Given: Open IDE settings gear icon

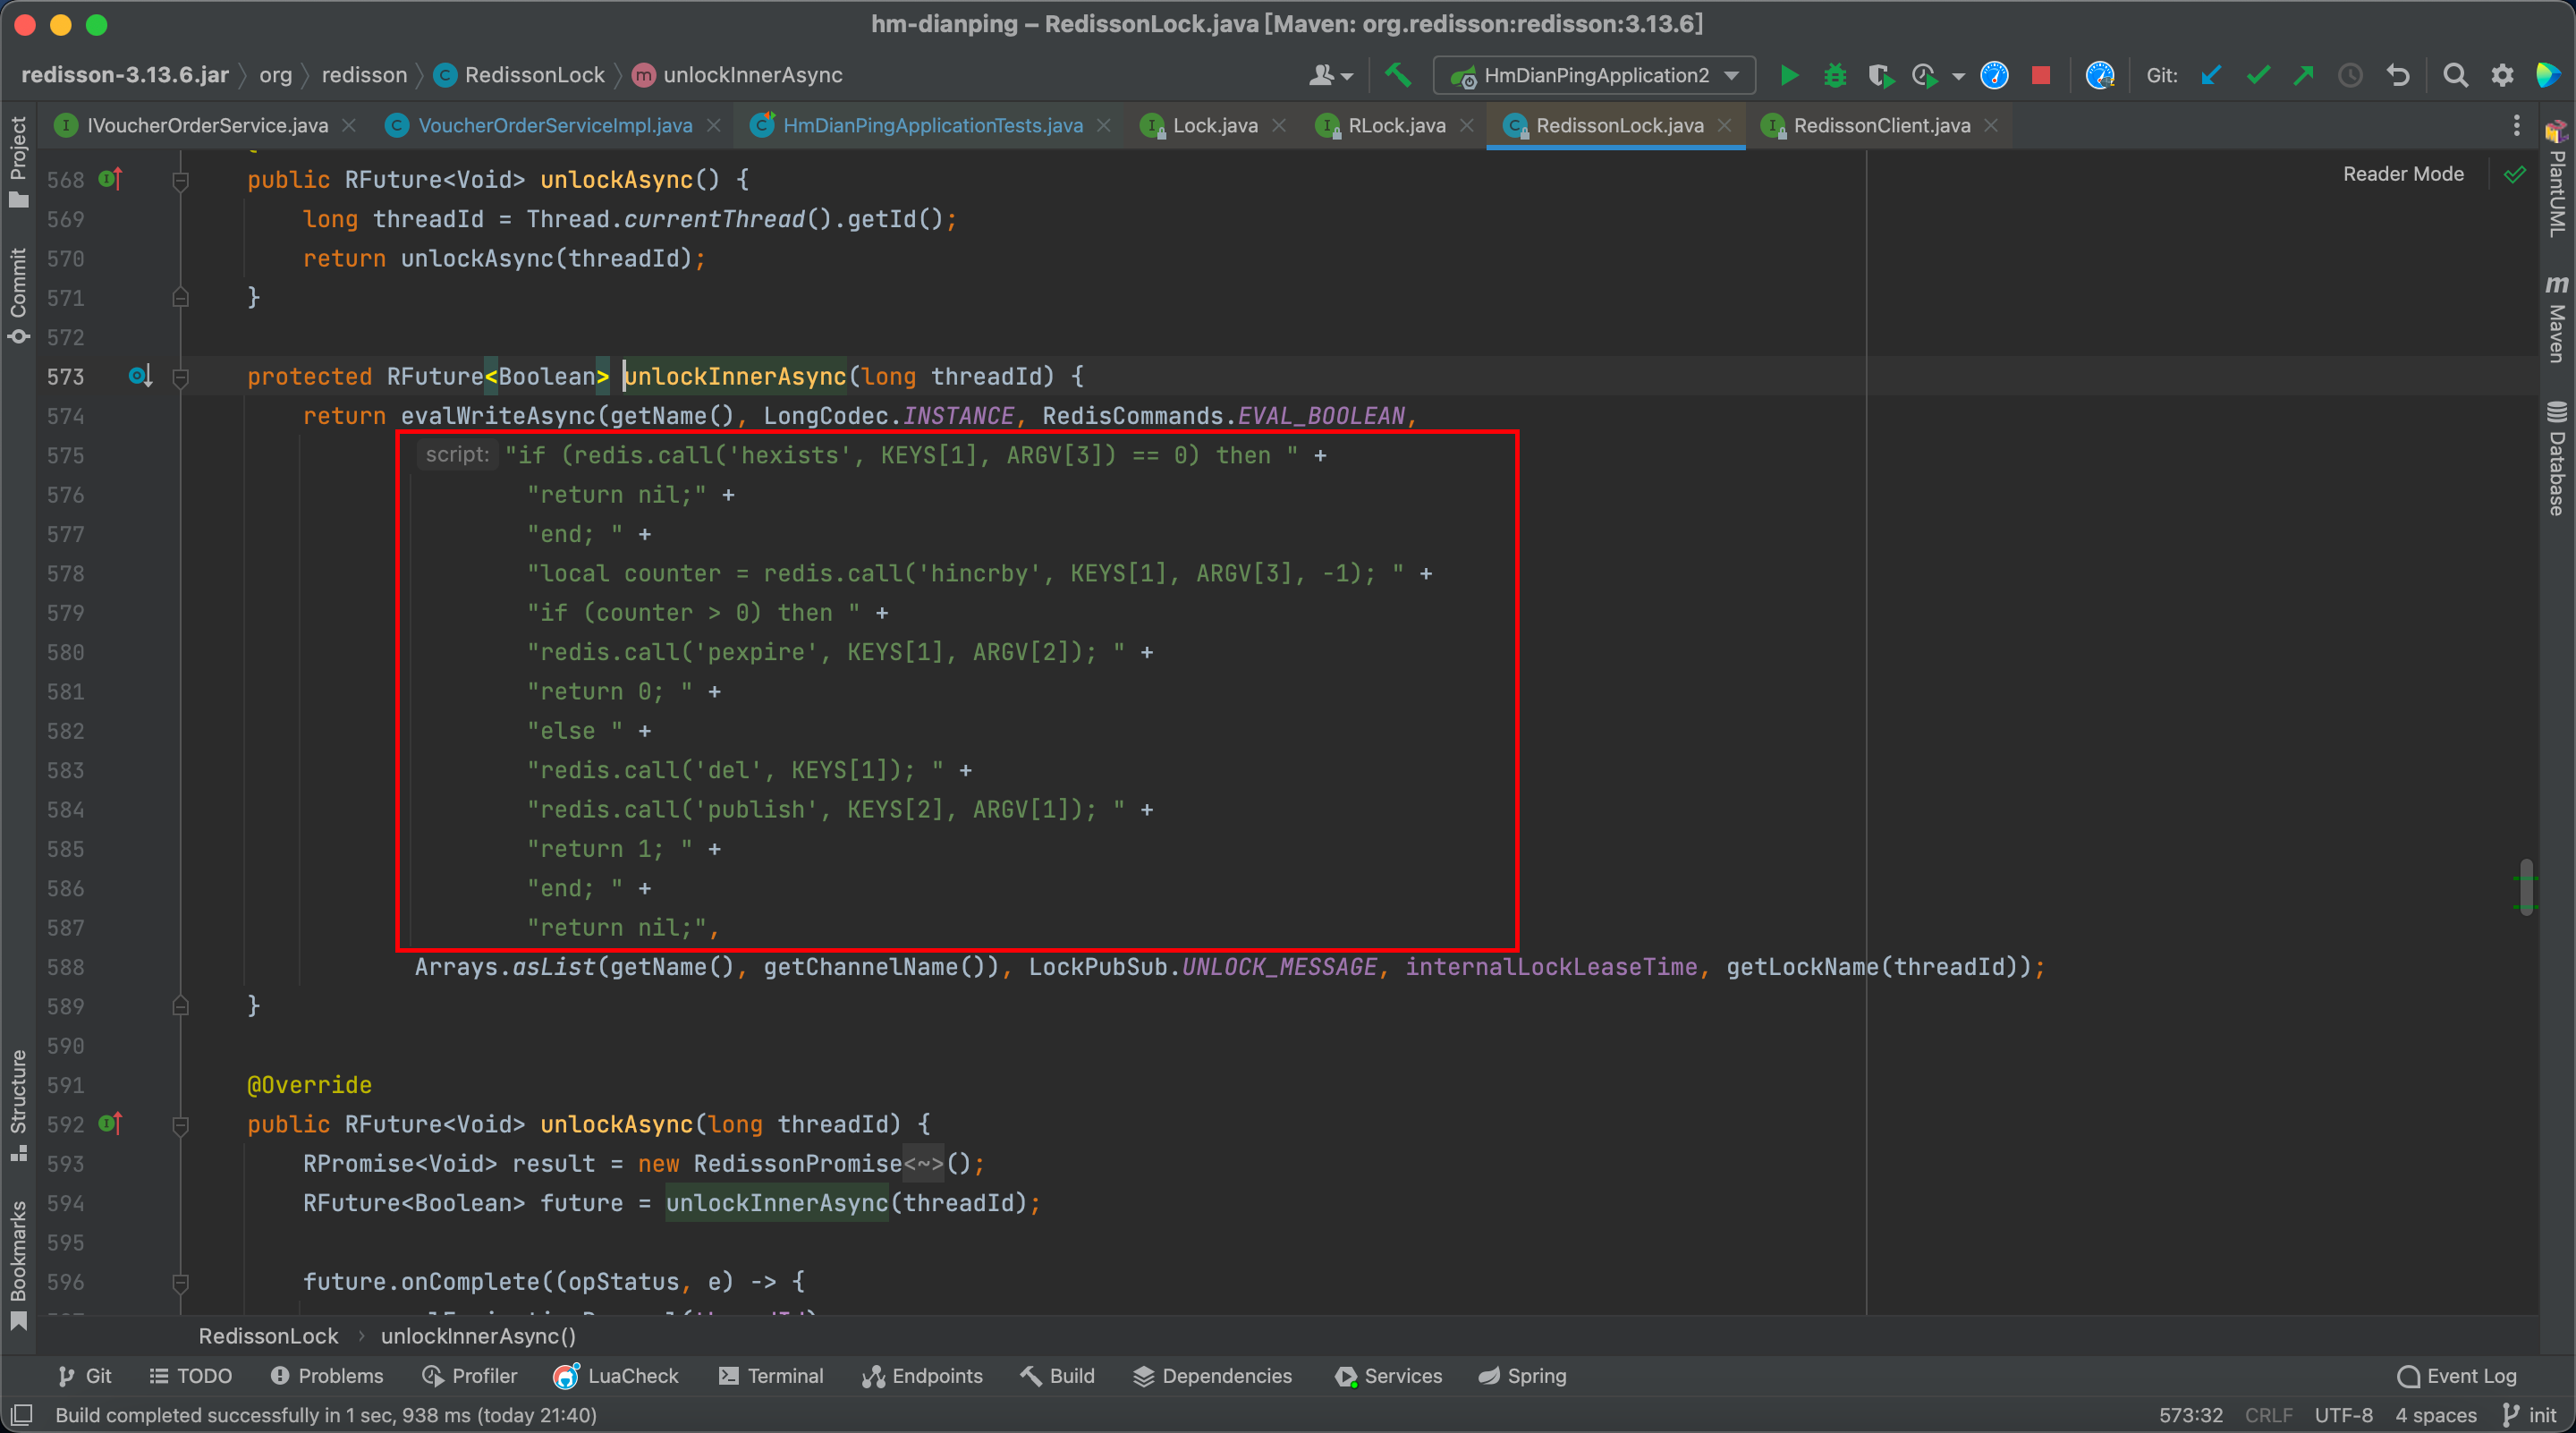Looking at the screenshot, I should 2502,75.
